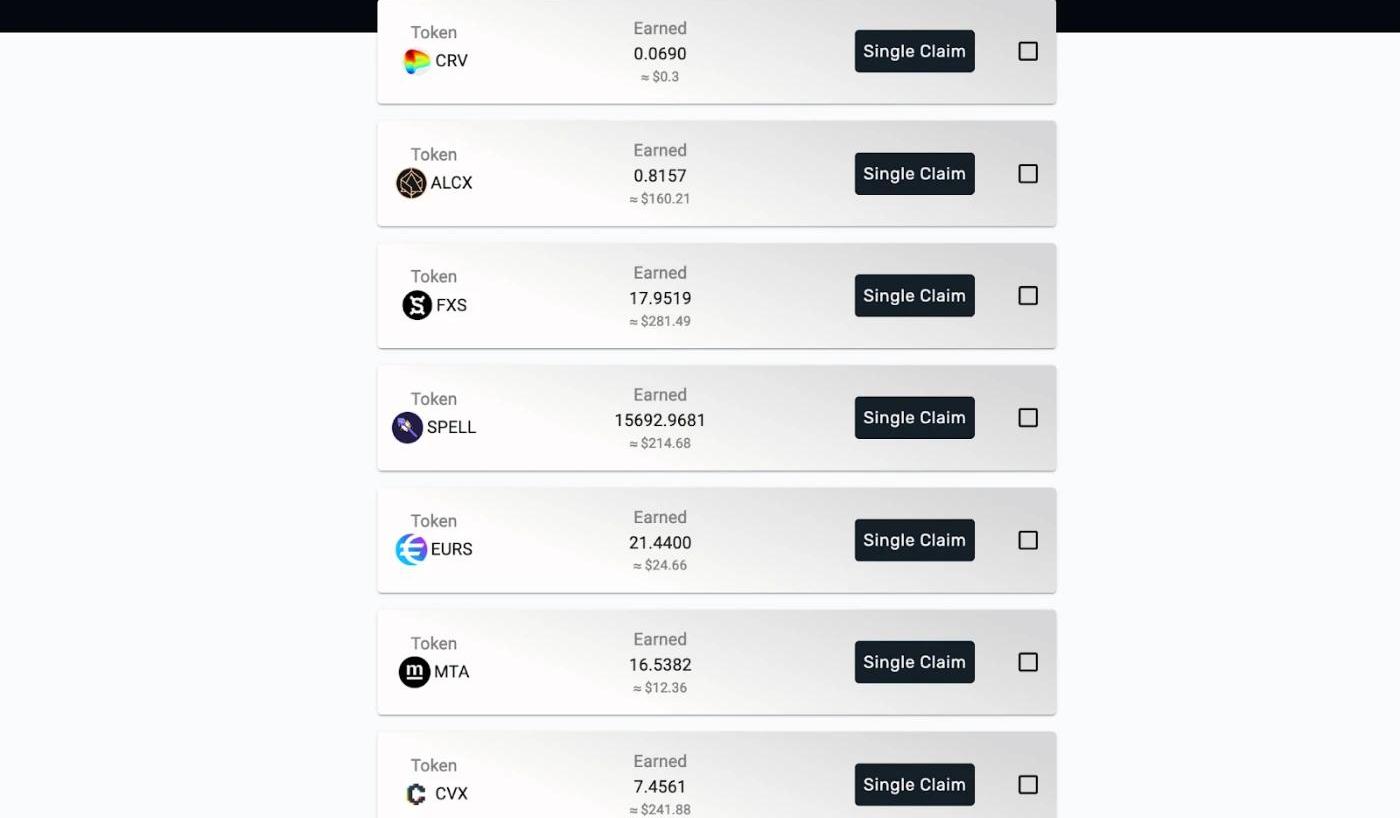The width and height of the screenshot is (1400, 818).
Task: Select the ALCX row checkbox
Action: point(1028,173)
